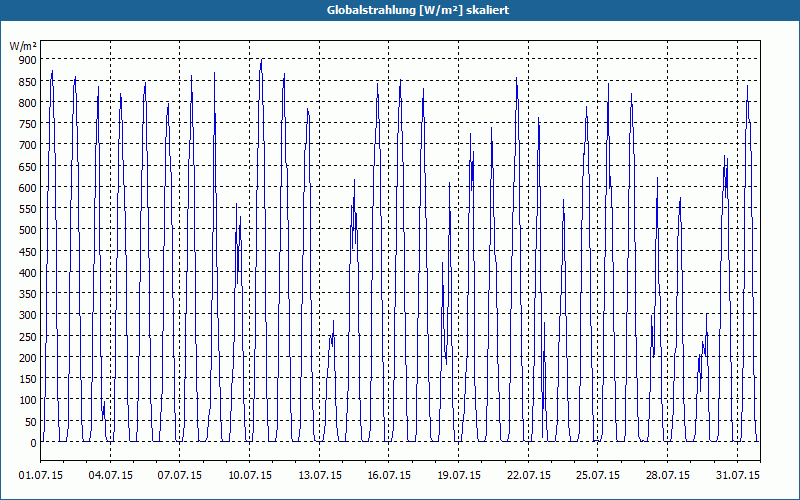Click the date label '22.07.15'

529,475
